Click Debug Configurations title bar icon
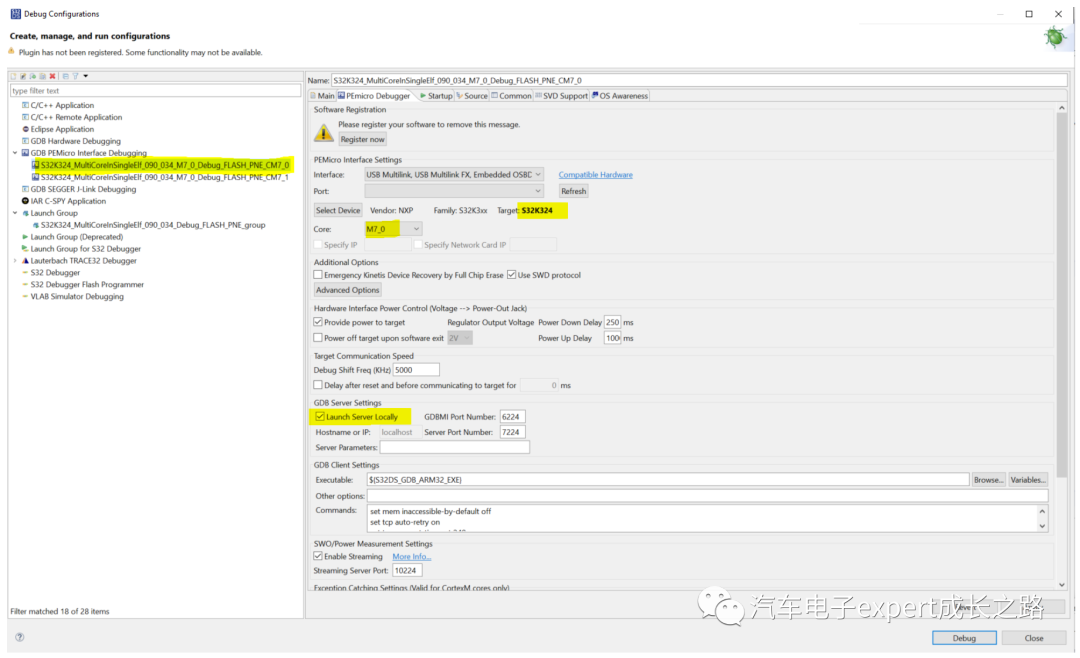 pyautogui.click(x=15, y=14)
